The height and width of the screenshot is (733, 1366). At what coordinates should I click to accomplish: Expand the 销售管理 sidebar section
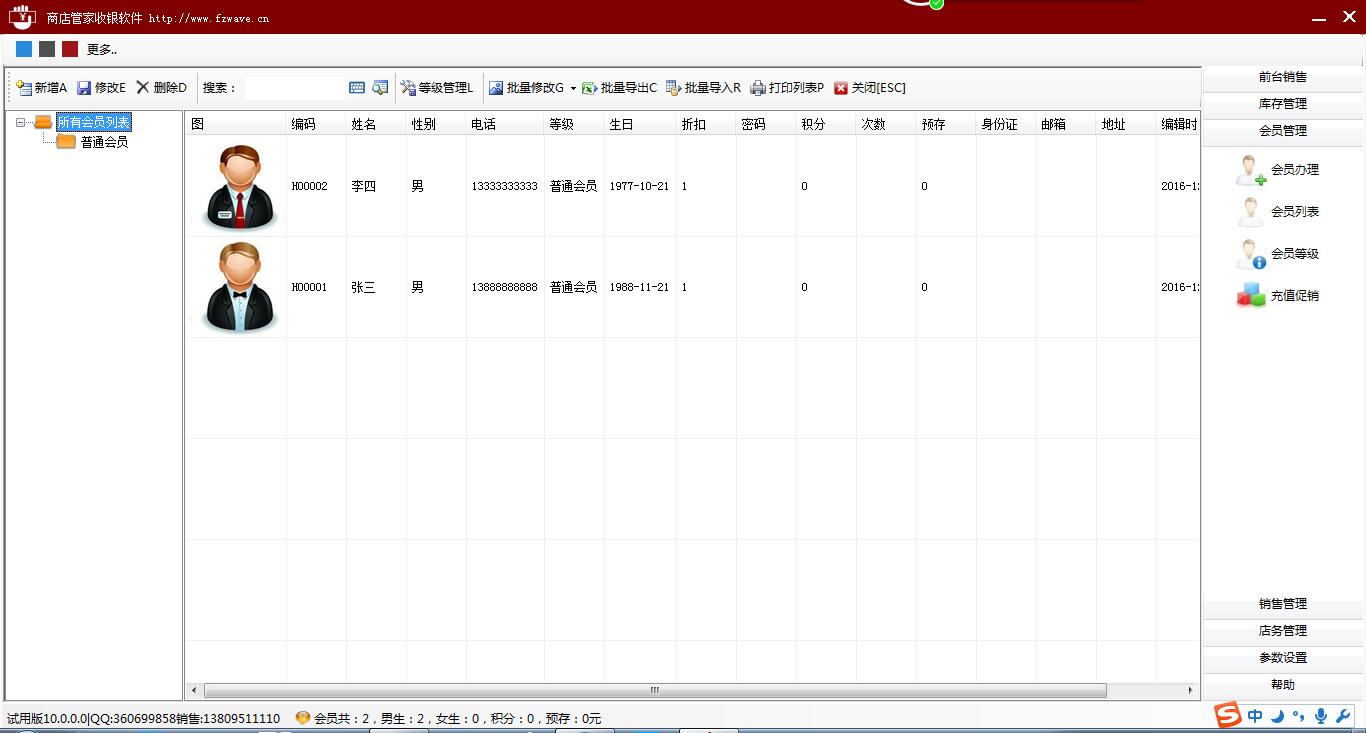[x=1281, y=604]
